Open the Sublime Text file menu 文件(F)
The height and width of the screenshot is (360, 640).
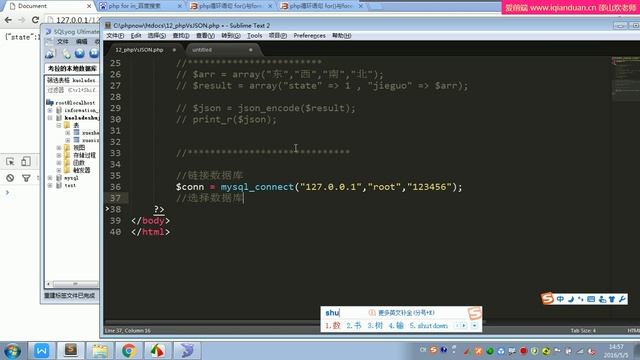point(115,36)
